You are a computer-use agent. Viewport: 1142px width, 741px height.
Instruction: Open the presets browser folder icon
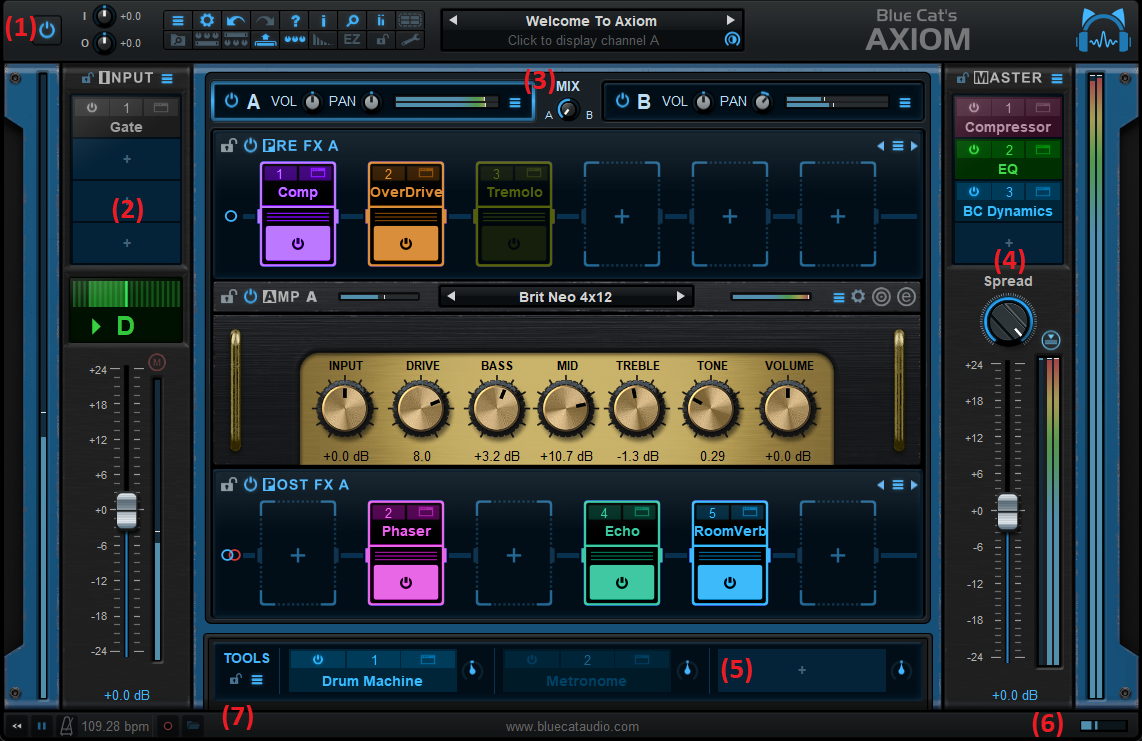click(178, 40)
